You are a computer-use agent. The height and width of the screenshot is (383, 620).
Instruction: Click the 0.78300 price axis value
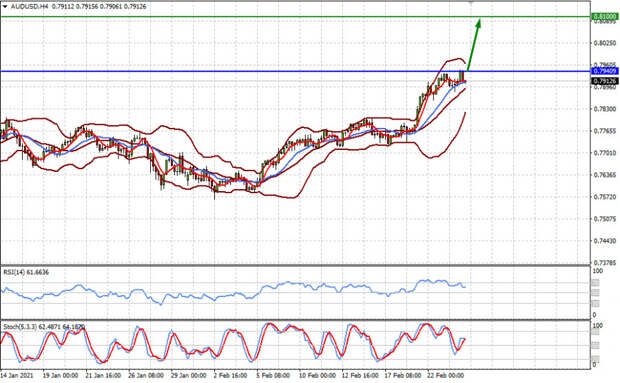(x=605, y=109)
